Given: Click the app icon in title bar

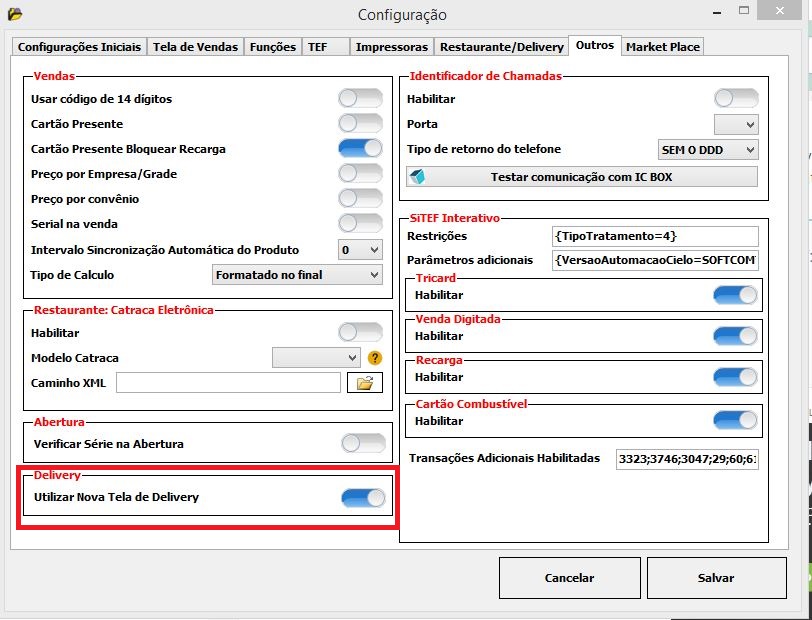Looking at the screenshot, I should pos(14,14).
